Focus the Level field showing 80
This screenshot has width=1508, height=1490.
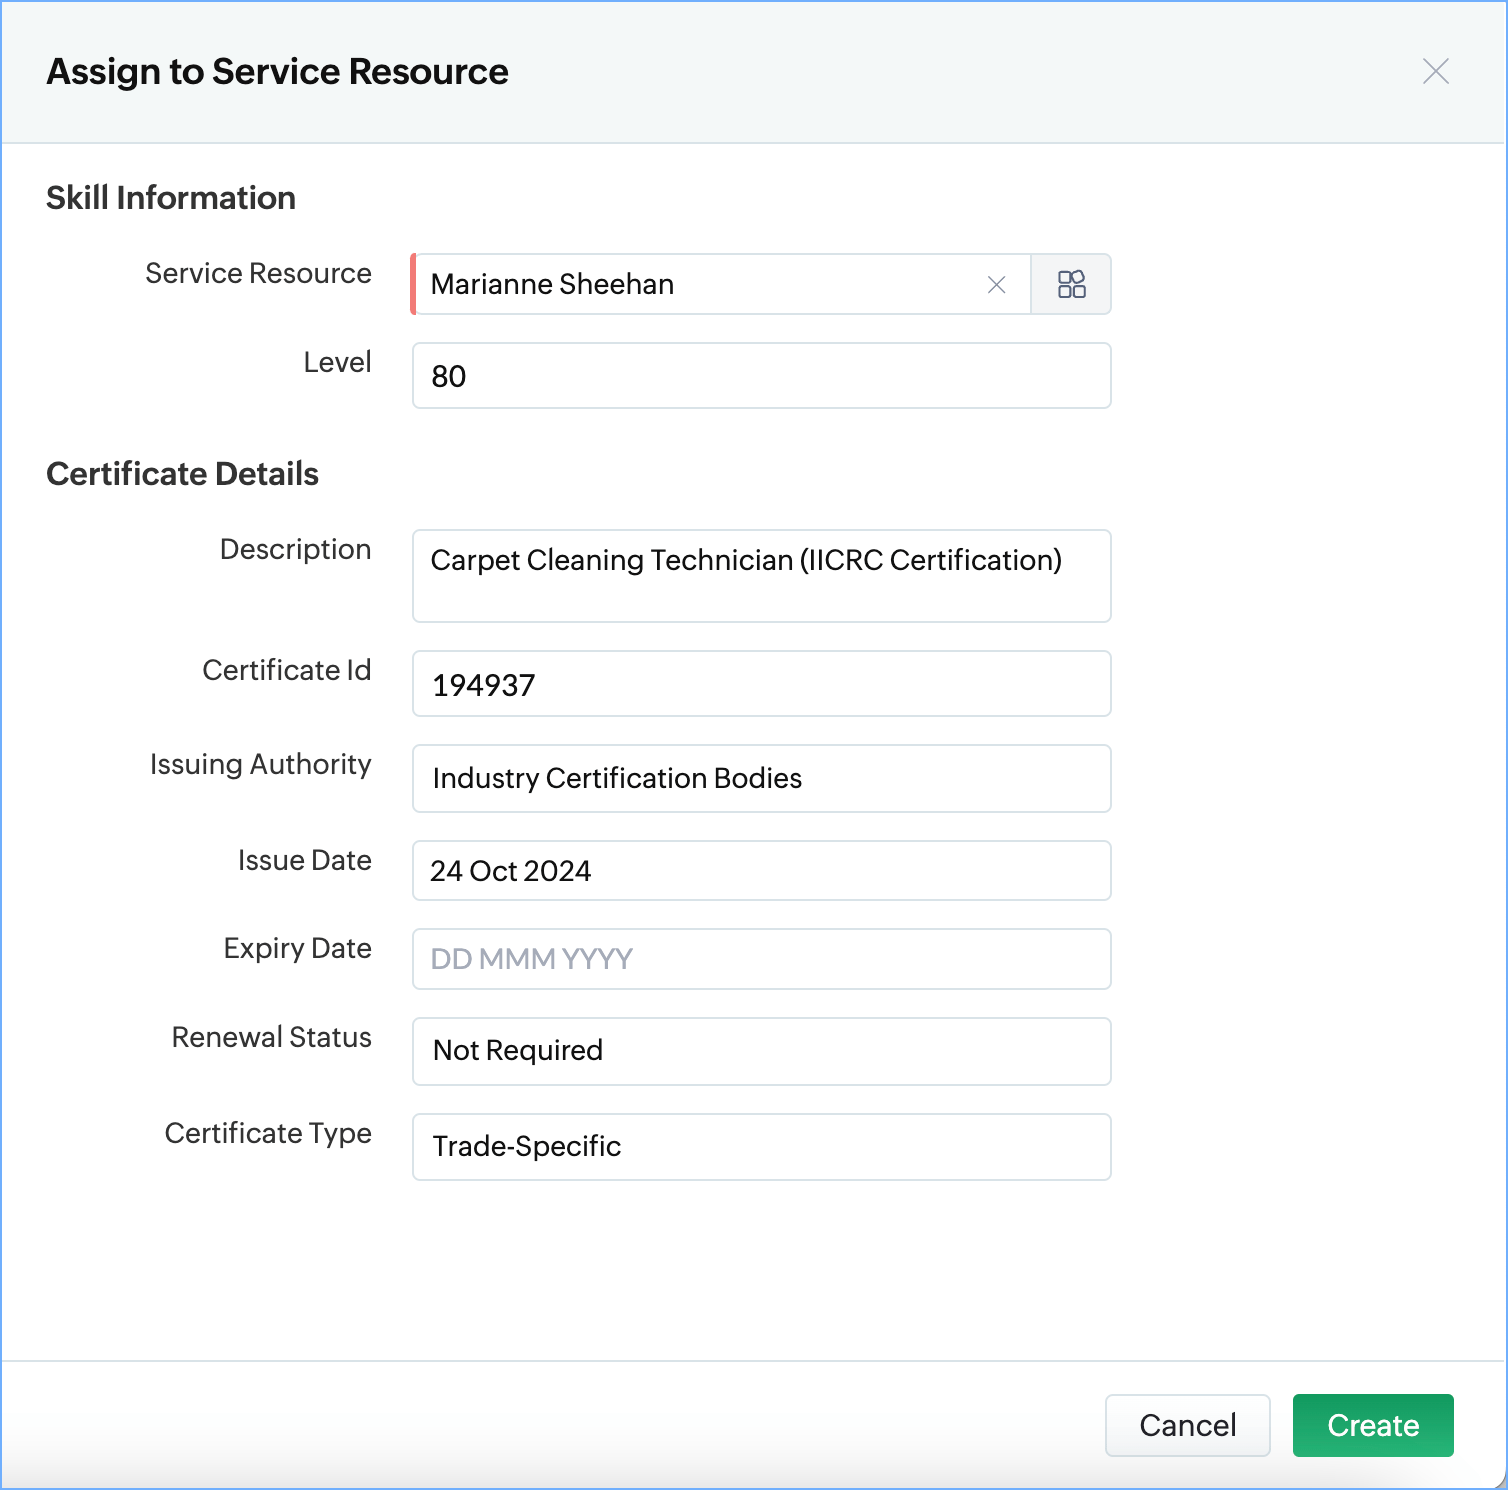(761, 376)
